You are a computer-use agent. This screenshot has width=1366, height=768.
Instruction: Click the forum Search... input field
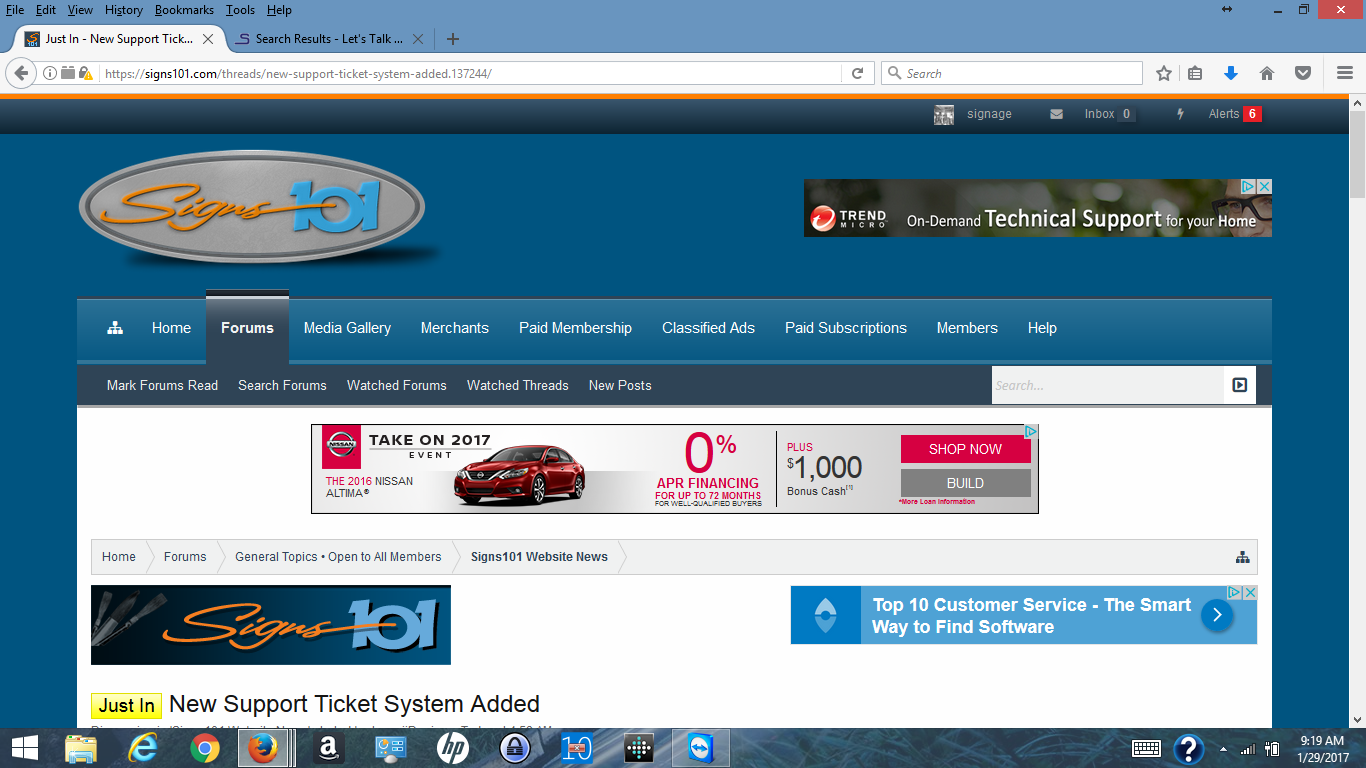(x=1108, y=385)
